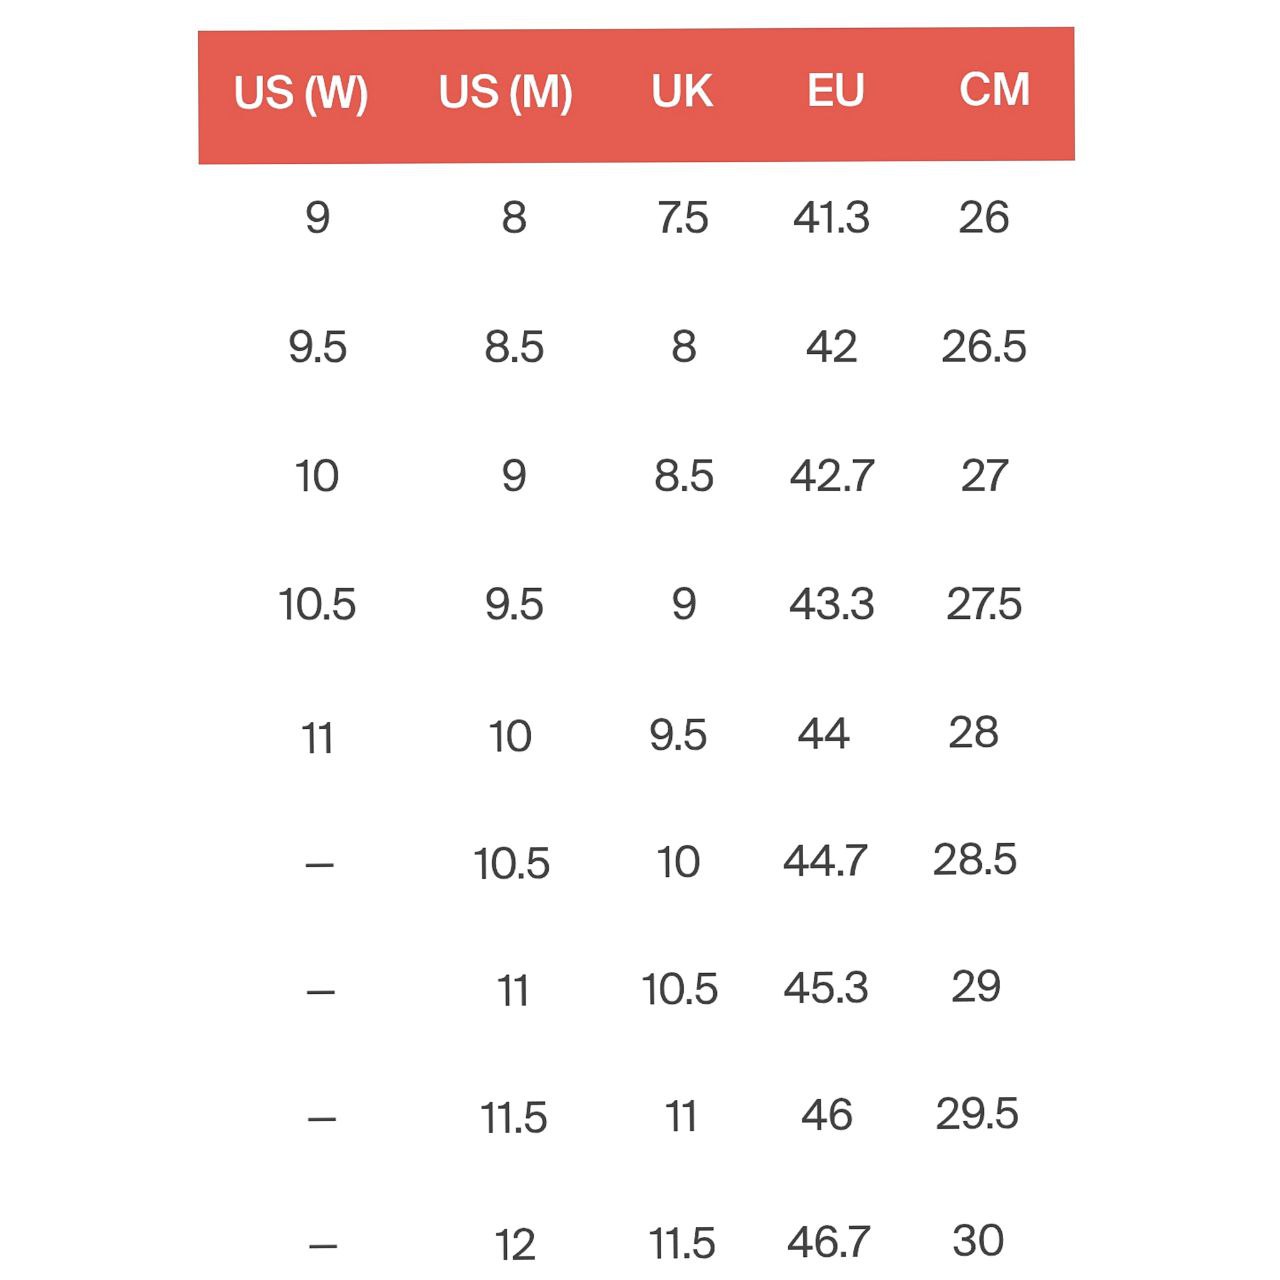Choose EU size 44.7

[825, 861]
